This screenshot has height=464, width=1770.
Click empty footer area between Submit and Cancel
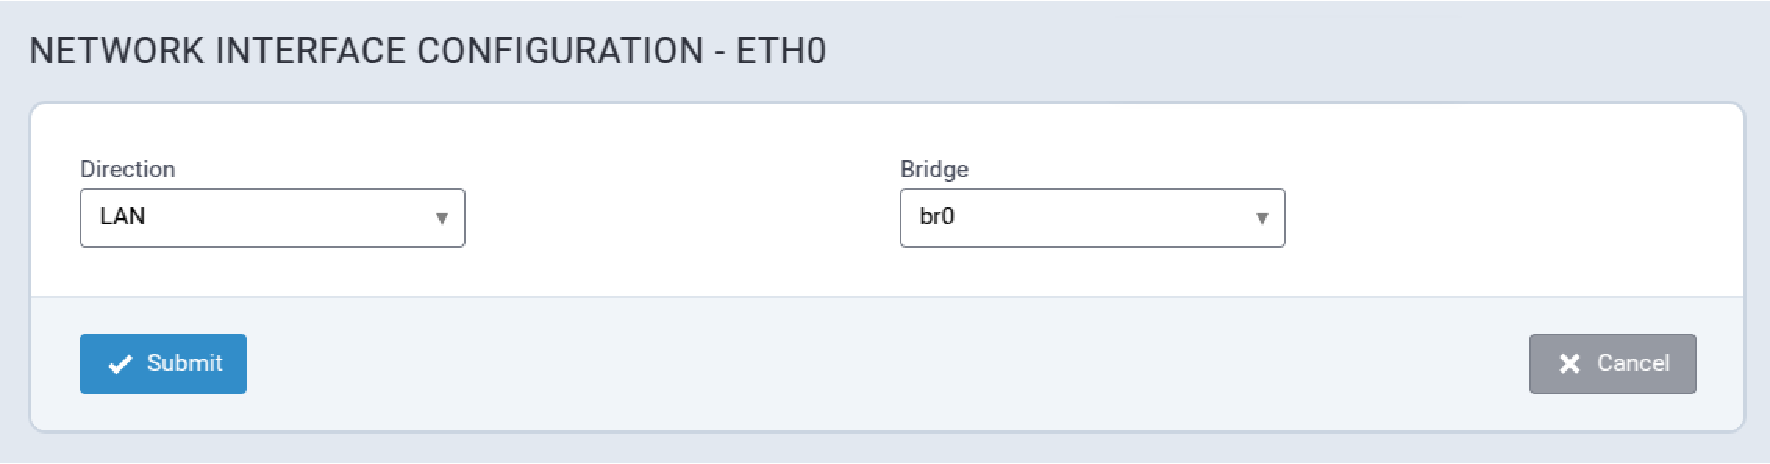[x=880, y=364]
